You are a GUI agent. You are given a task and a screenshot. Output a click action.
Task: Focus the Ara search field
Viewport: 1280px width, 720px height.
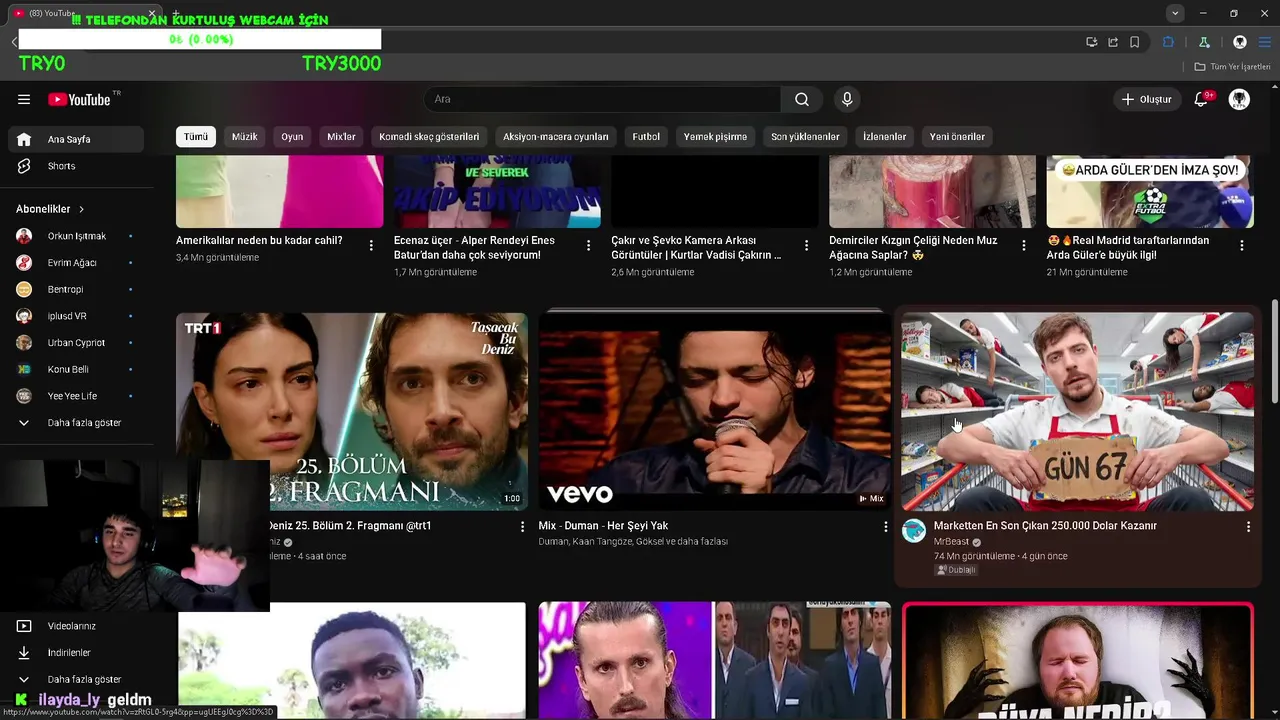[602, 99]
